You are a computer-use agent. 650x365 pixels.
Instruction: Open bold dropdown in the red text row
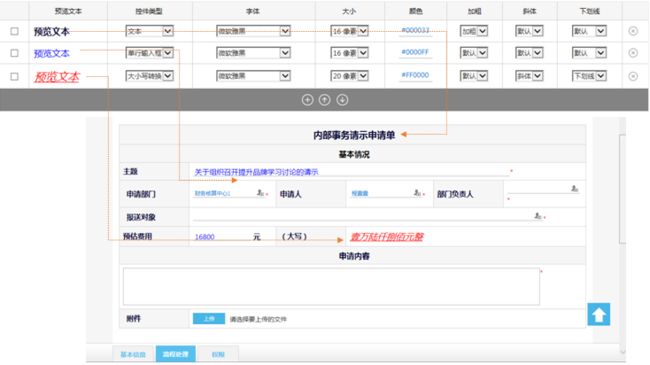point(474,76)
